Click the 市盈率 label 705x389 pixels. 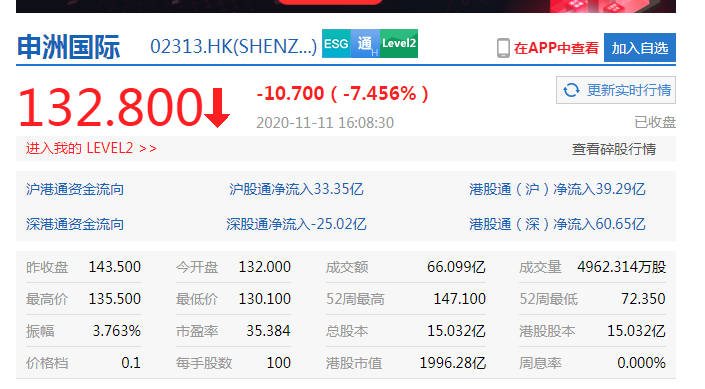197,332
